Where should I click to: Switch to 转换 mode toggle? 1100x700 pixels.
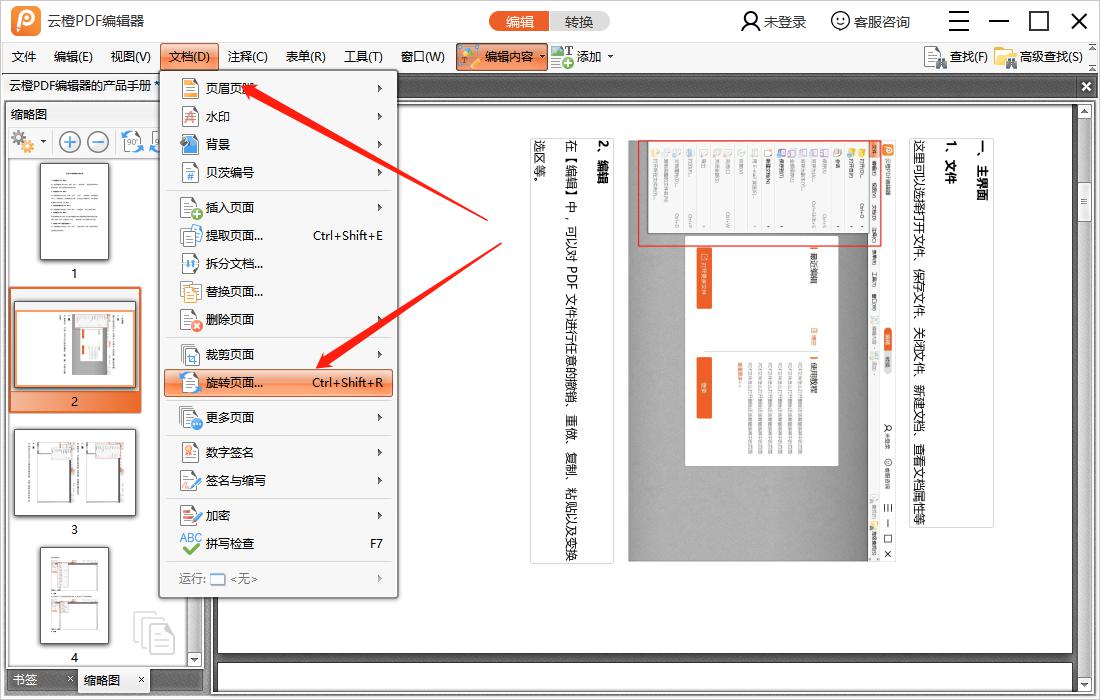pos(579,22)
